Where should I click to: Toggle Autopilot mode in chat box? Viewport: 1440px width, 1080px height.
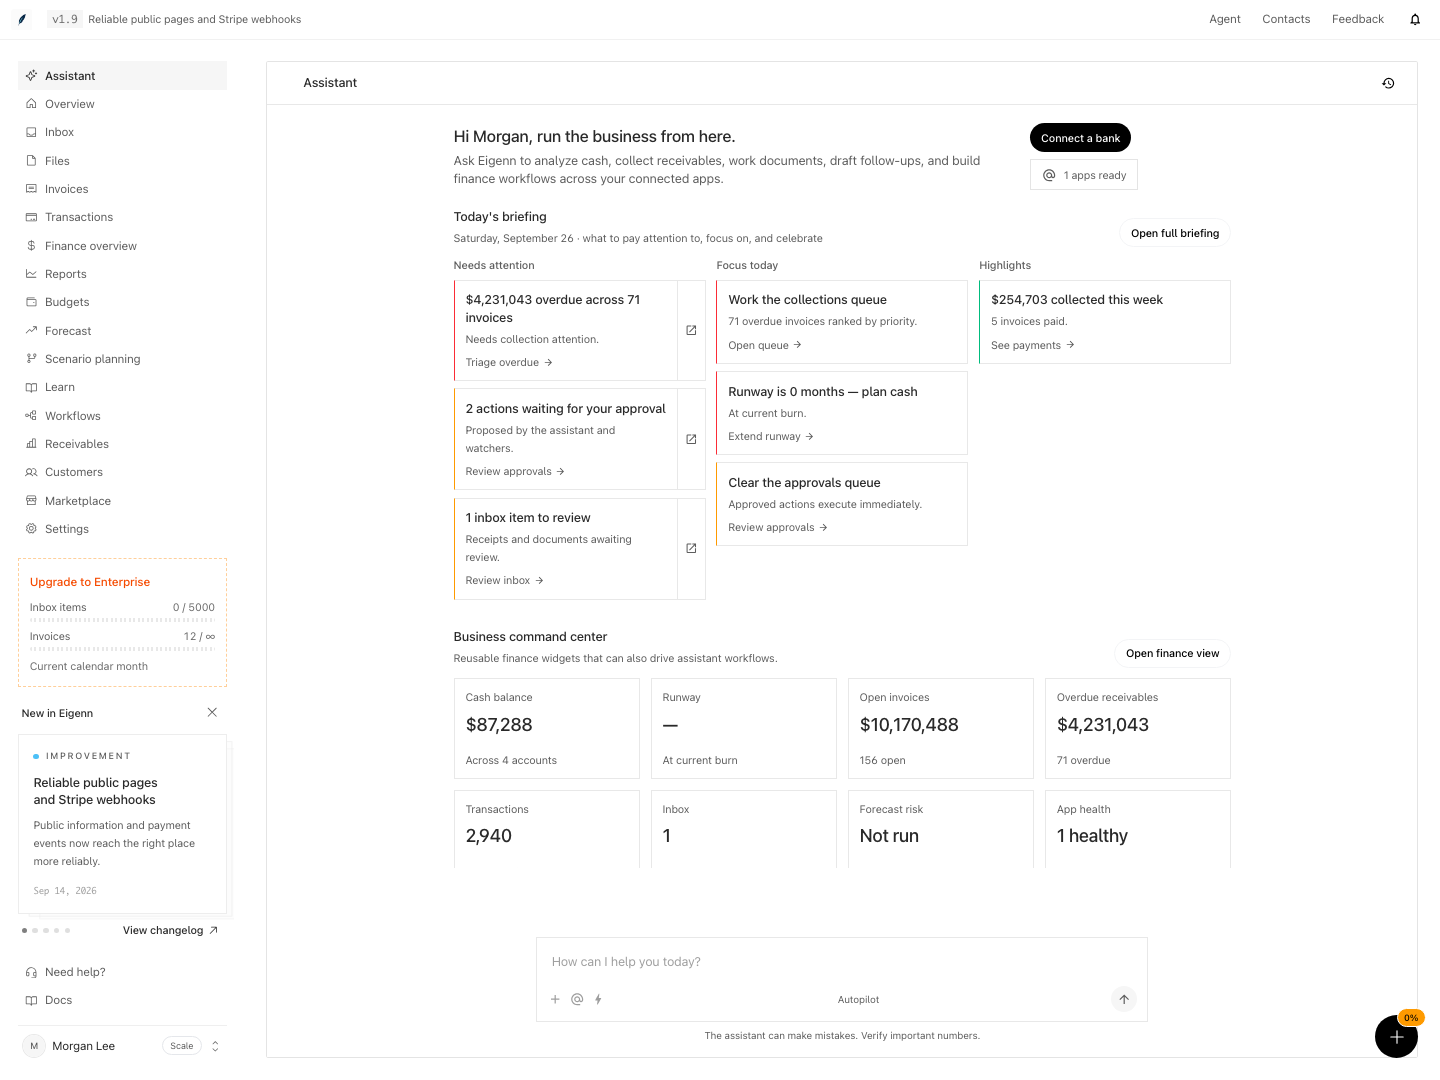tap(858, 1000)
